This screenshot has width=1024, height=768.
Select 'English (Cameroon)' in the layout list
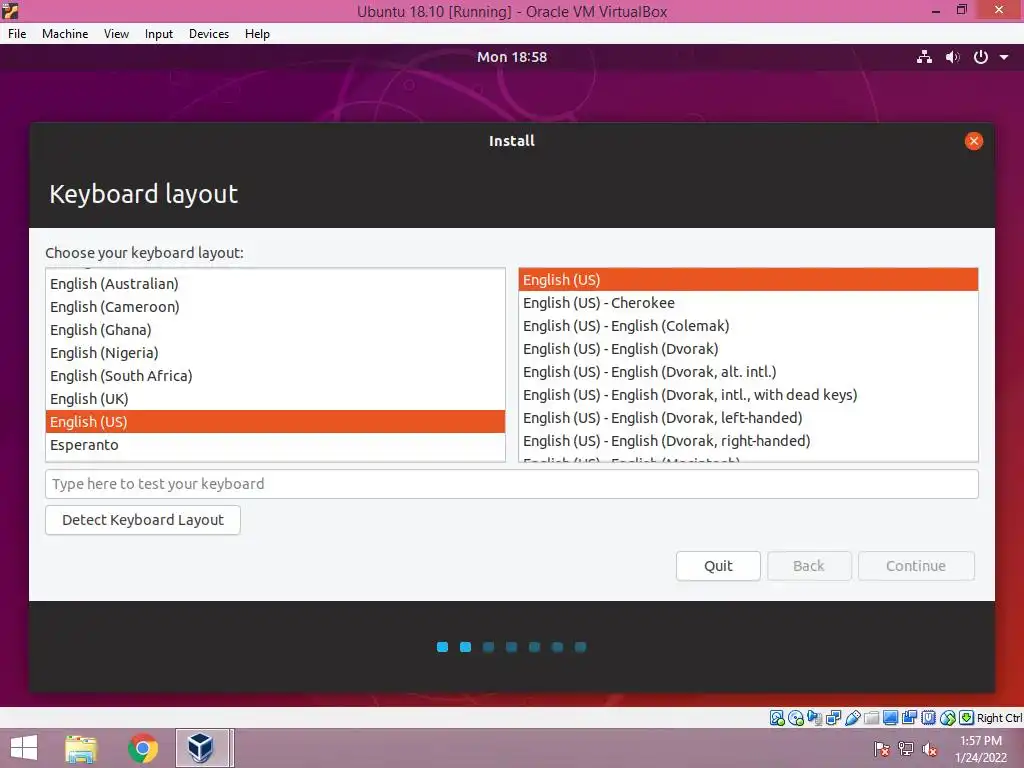[x=276, y=307]
